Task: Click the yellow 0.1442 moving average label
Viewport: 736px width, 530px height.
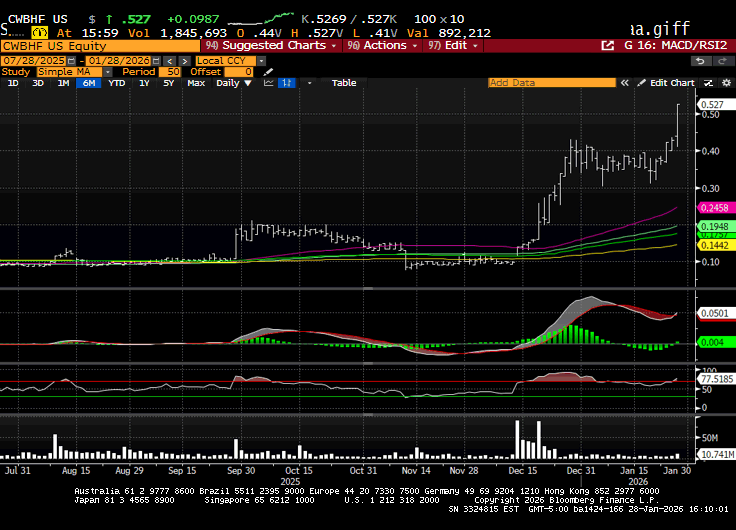Action: tap(716, 246)
